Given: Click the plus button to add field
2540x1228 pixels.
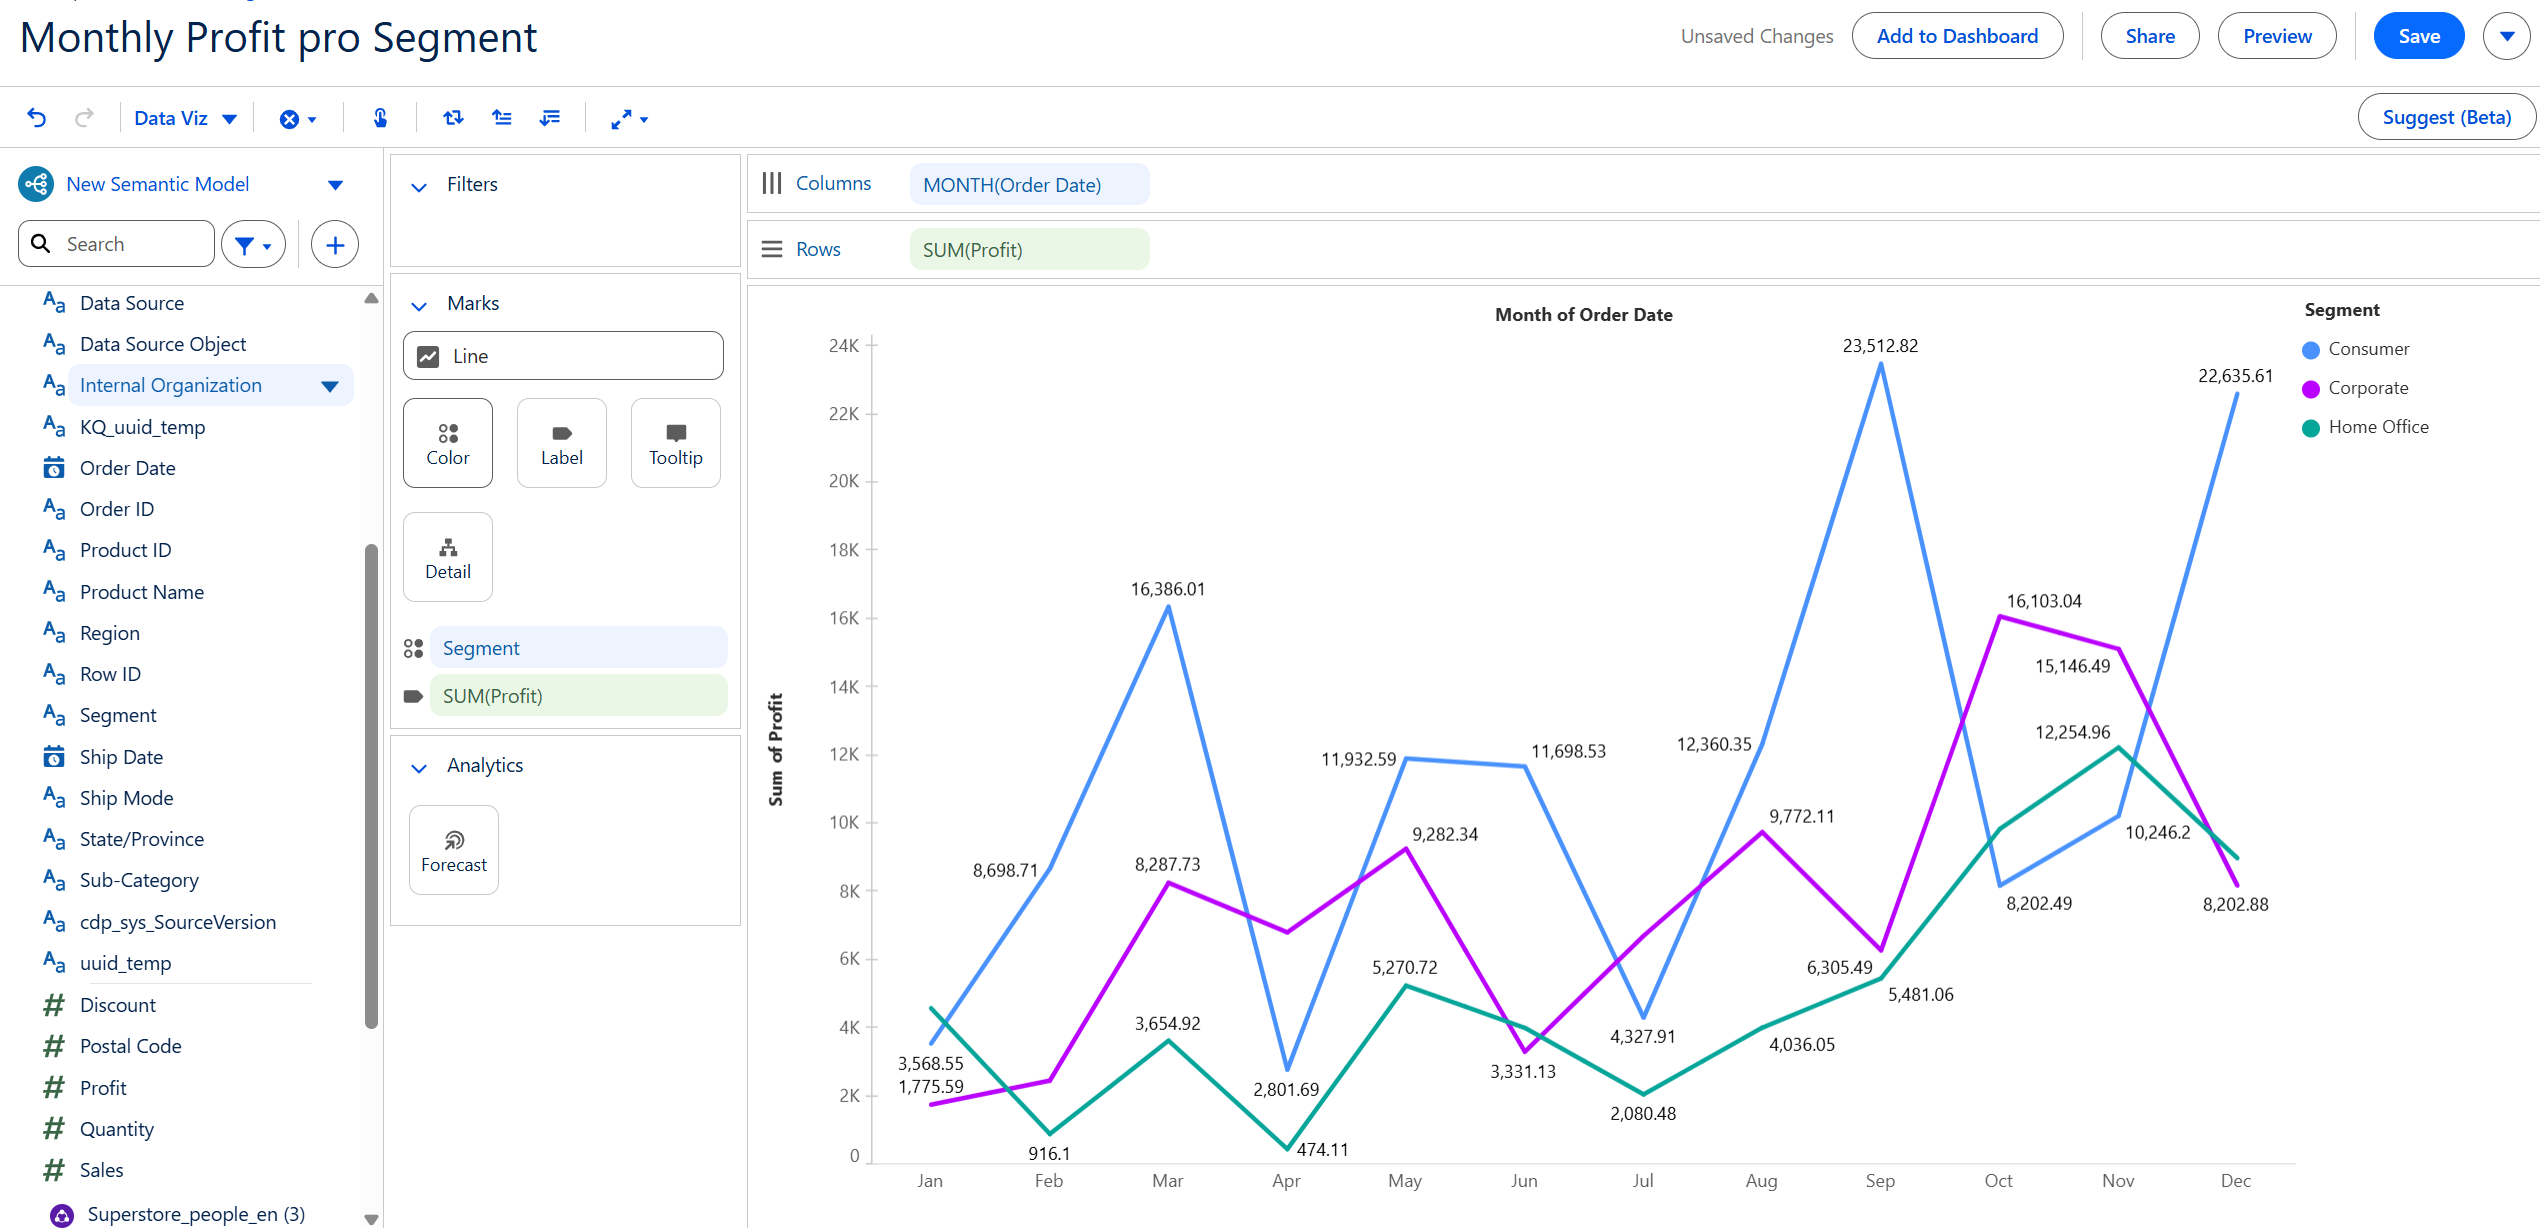Looking at the screenshot, I should [x=335, y=244].
